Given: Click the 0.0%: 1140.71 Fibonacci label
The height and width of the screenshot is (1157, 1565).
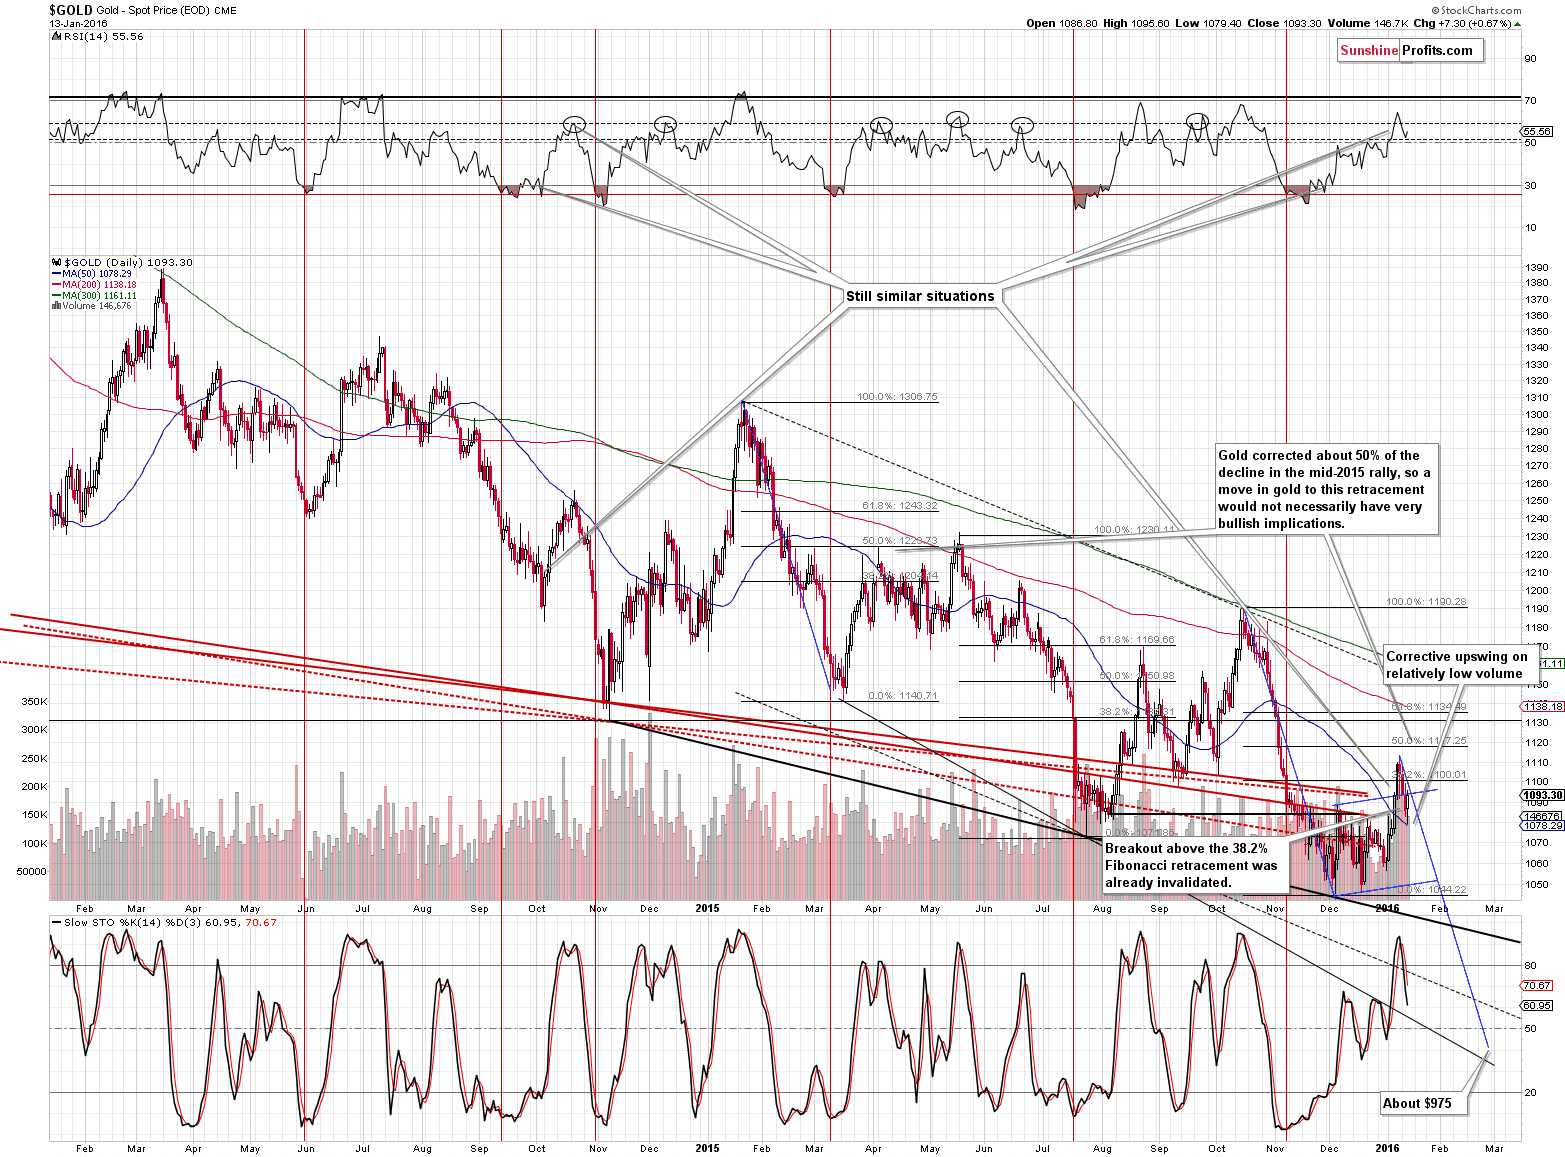Looking at the screenshot, I should [903, 696].
